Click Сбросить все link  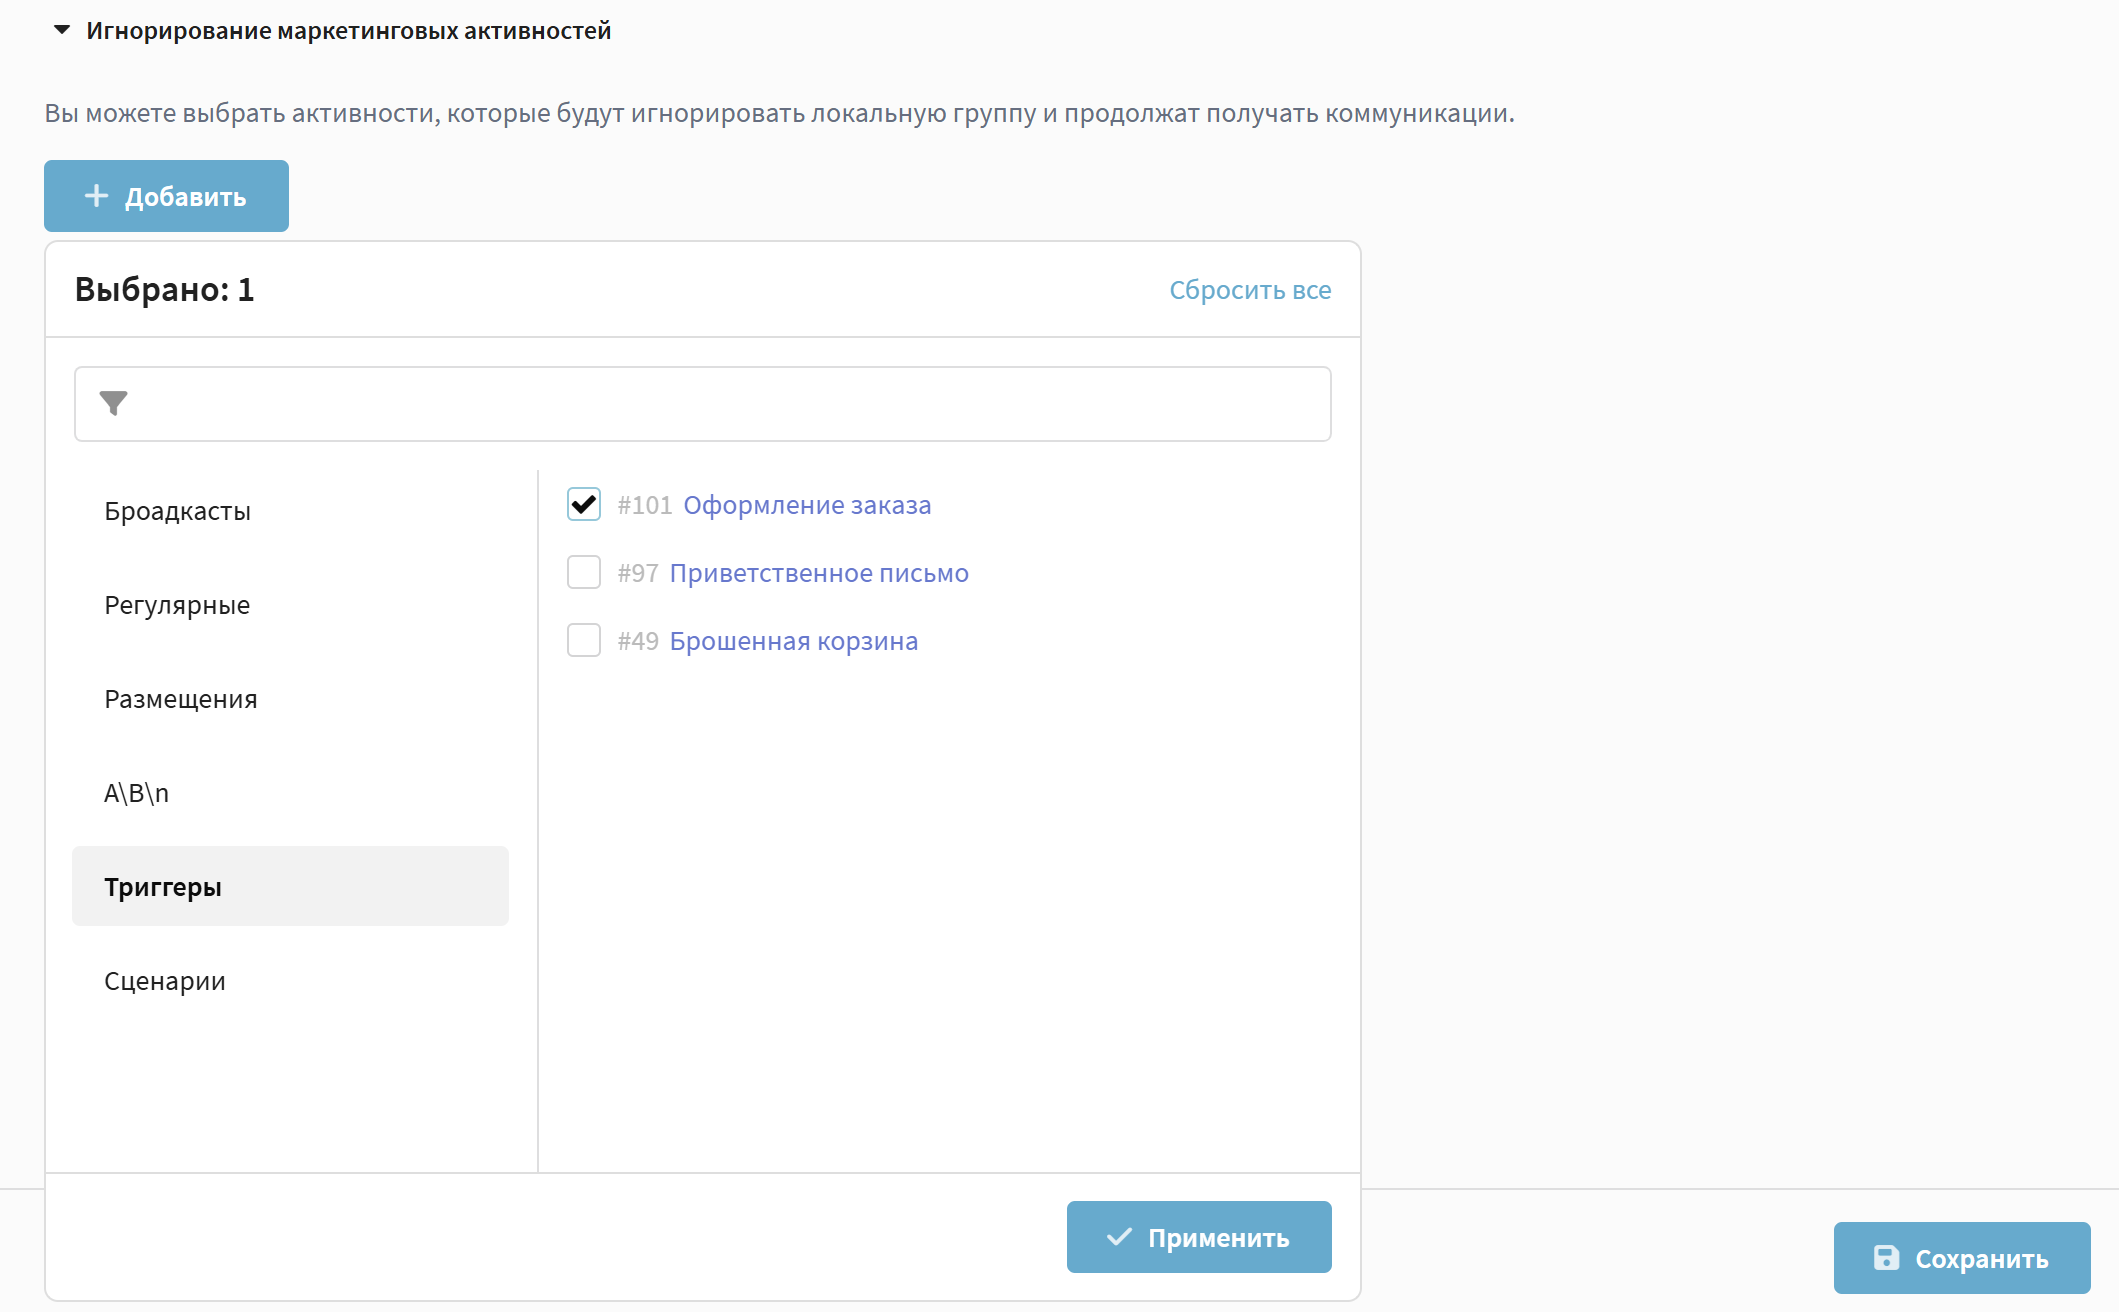(1249, 290)
